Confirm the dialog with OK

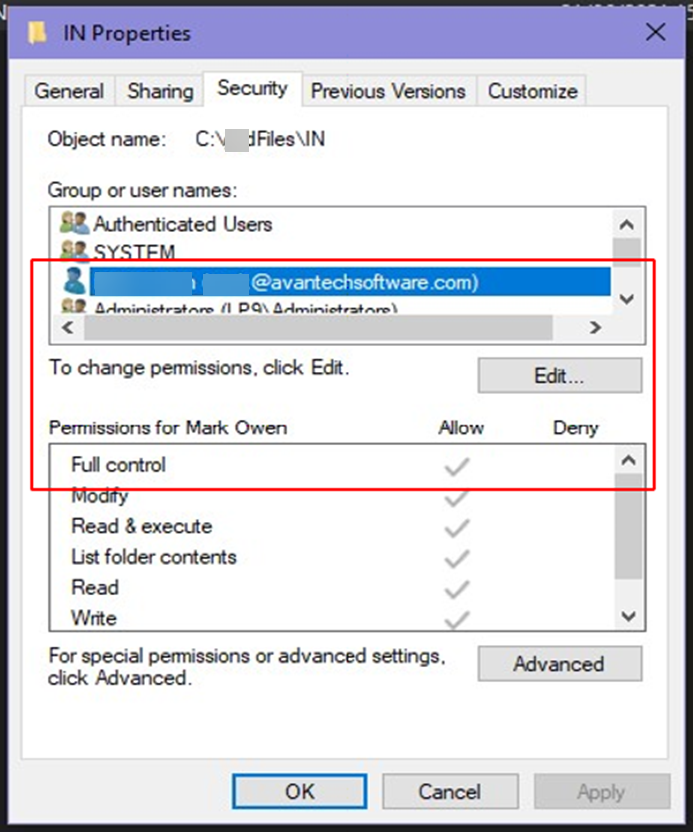299,792
